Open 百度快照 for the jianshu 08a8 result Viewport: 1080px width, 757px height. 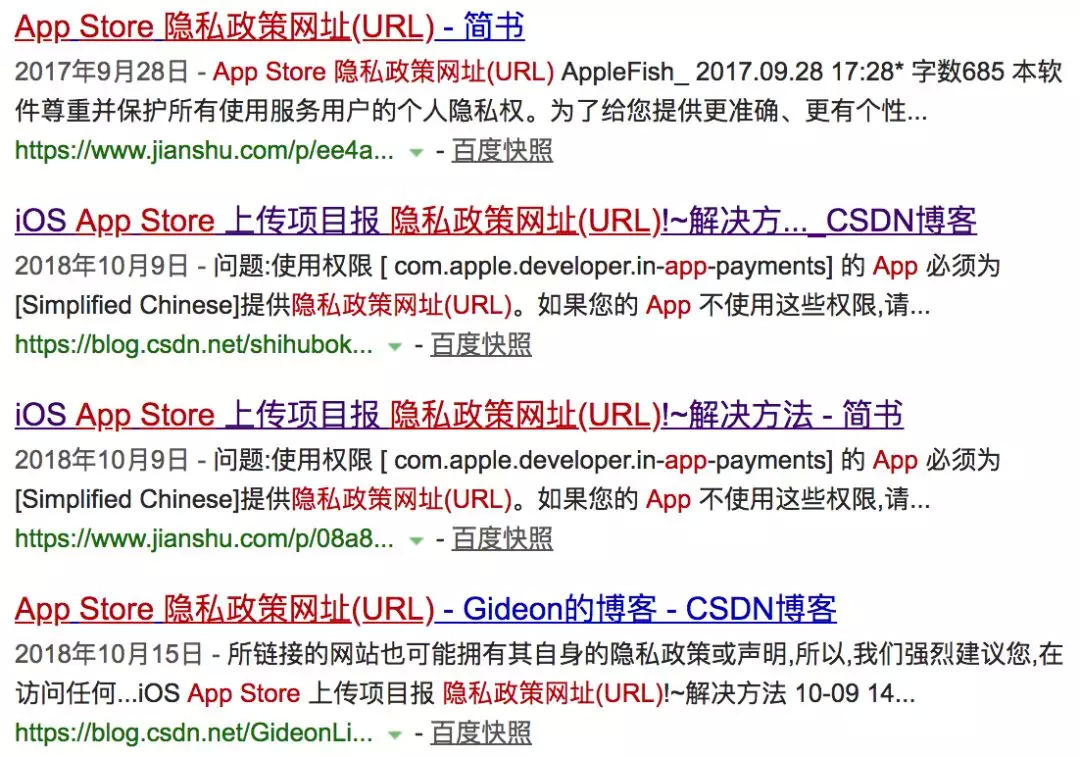coord(502,539)
